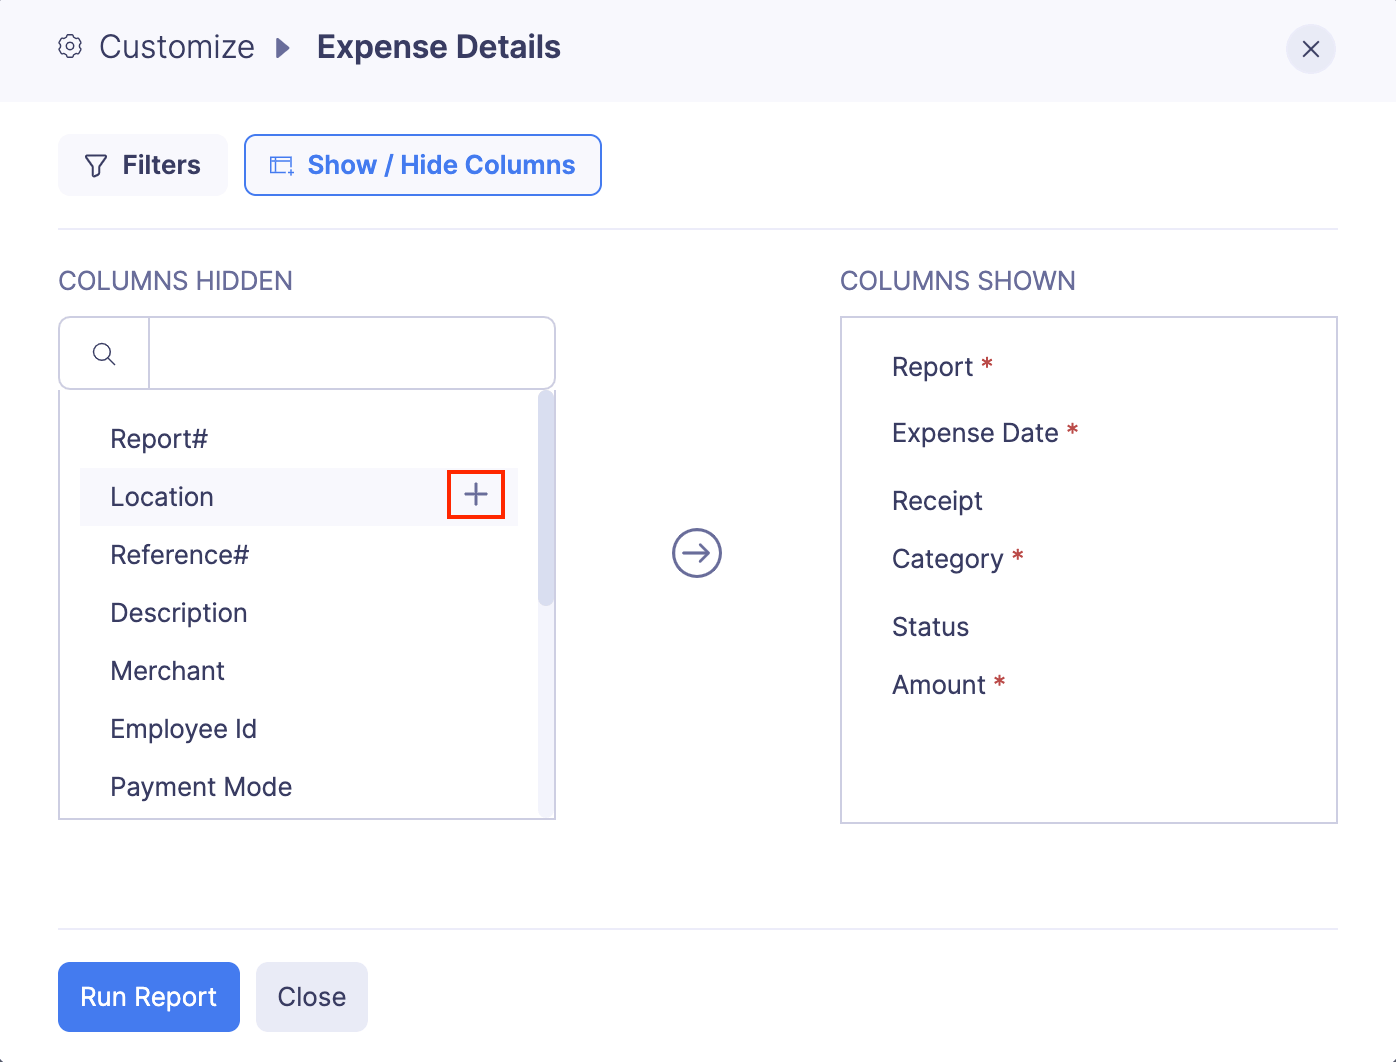
Task: Close the Customize dialog with X
Action: [x=1310, y=49]
